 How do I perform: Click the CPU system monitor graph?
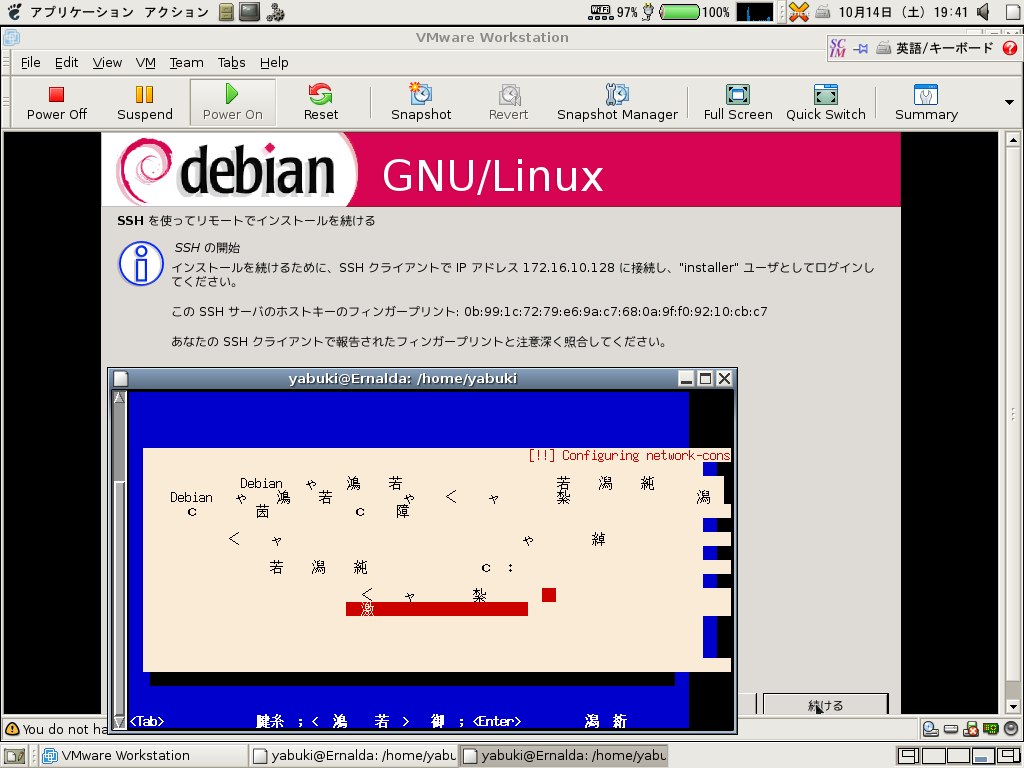coord(754,12)
